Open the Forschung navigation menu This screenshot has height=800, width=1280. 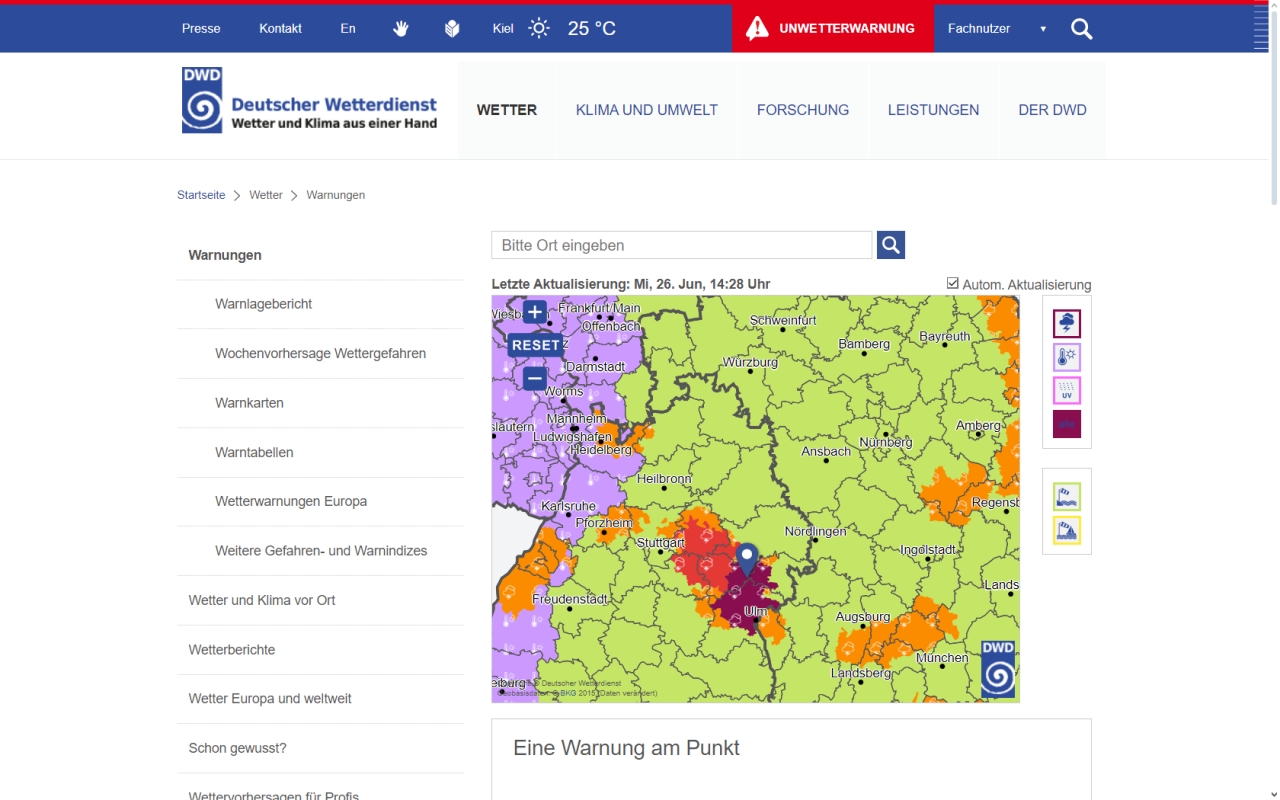click(802, 110)
